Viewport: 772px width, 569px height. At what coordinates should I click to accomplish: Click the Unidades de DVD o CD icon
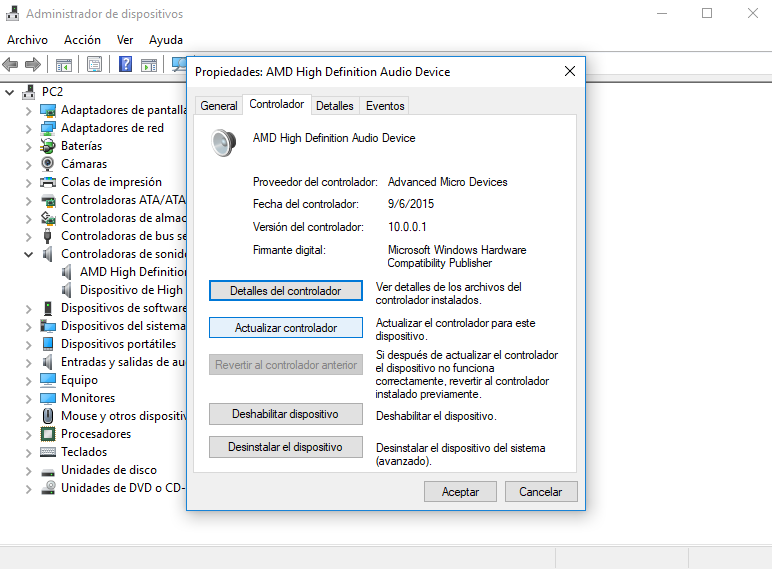(x=48, y=488)
